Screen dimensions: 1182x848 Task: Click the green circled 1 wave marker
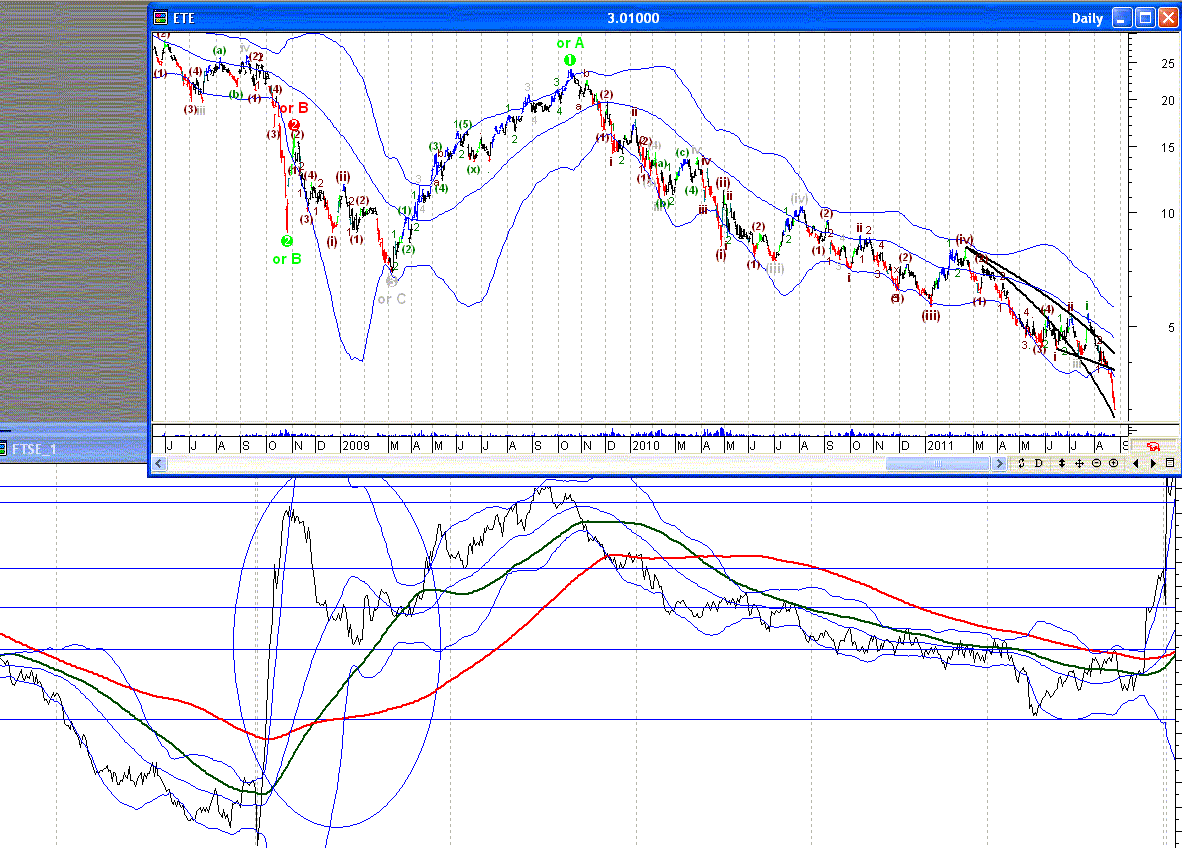[x=570, y=60]
